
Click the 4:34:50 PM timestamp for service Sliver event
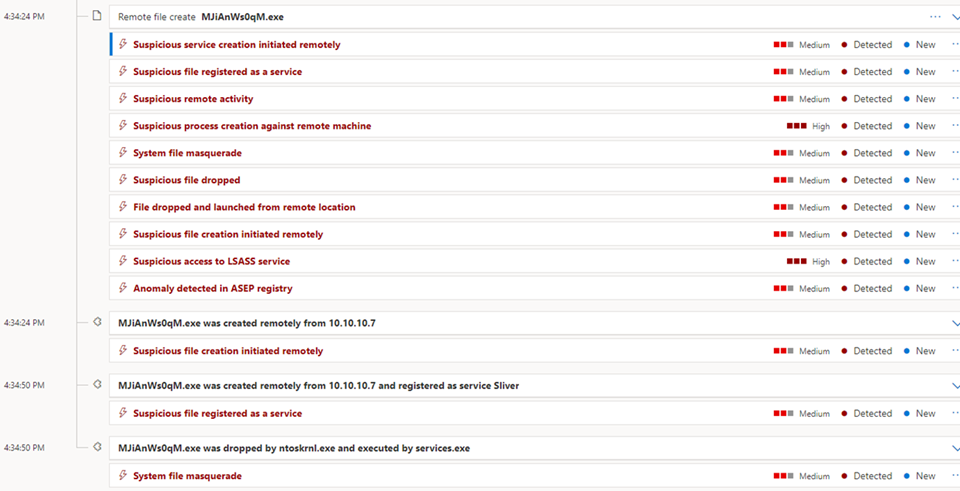[x=24, y=385]
